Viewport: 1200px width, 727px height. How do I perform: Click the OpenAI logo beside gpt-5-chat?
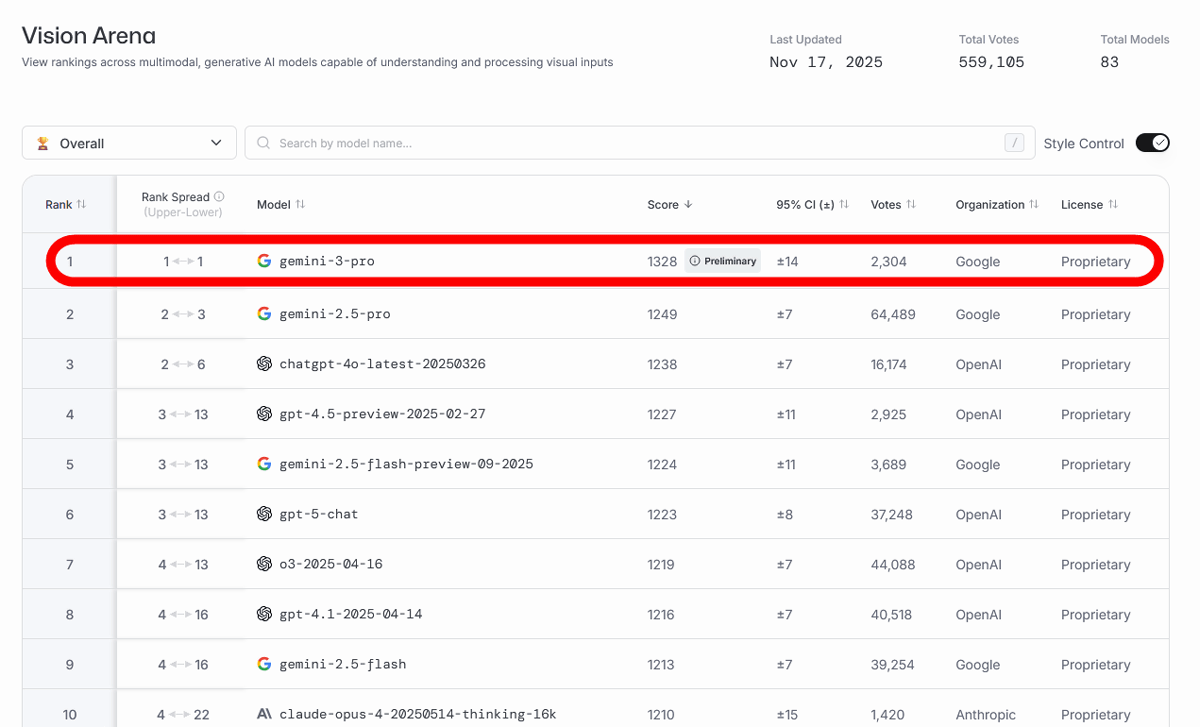click(x=264, y=514)
